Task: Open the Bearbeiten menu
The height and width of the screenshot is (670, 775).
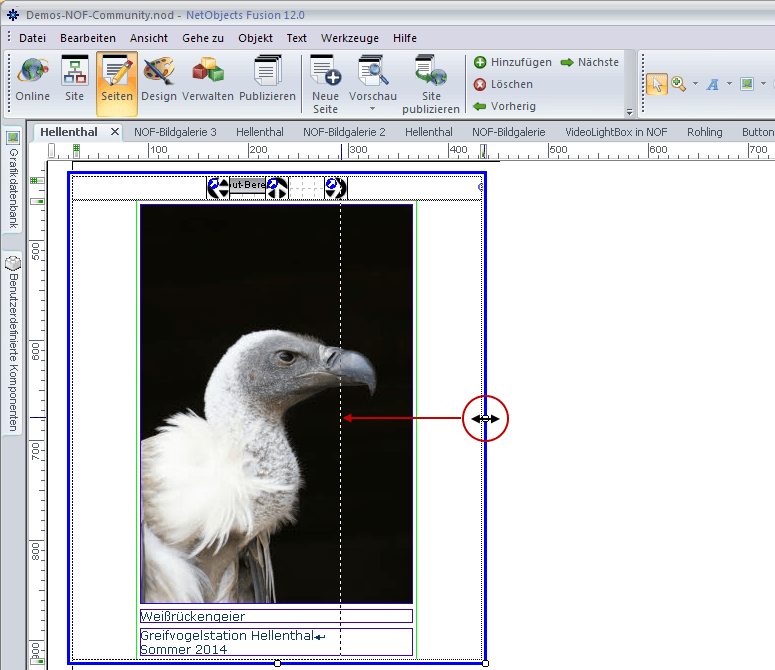Action: [88, 38]
